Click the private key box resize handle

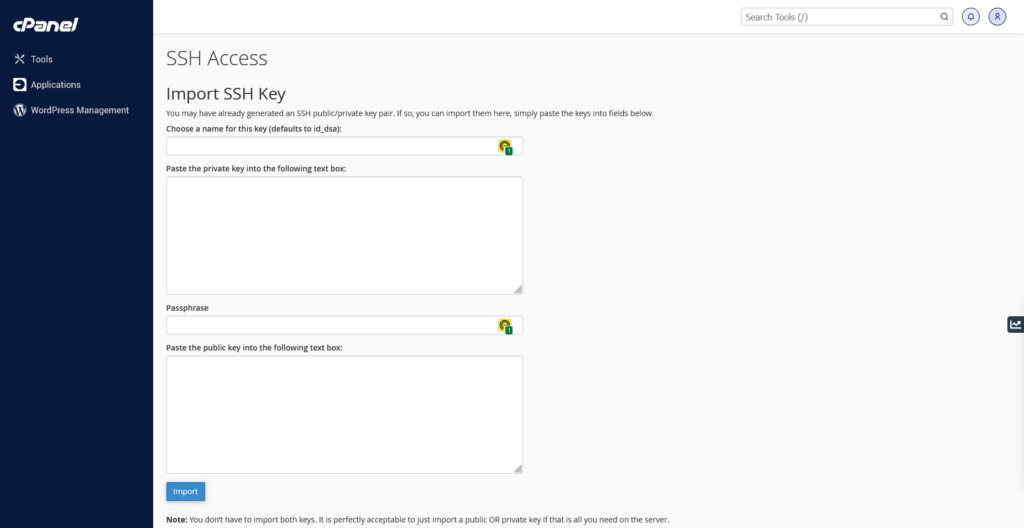coord(517,289)
